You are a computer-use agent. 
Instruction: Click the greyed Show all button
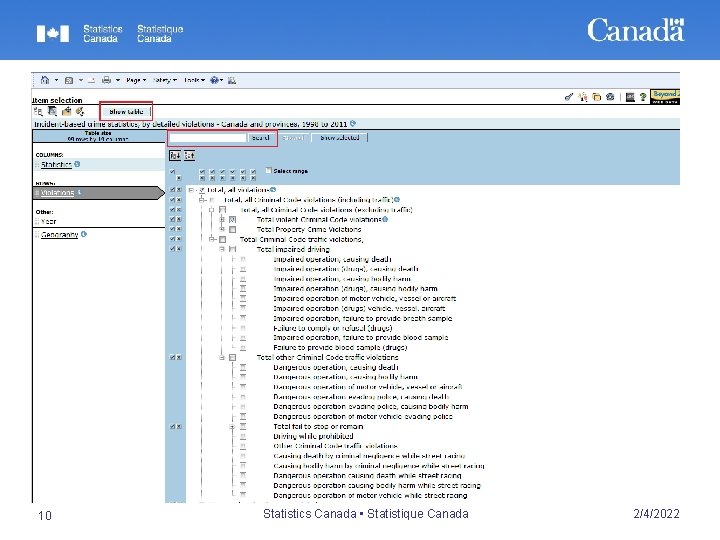pos(293,138)
